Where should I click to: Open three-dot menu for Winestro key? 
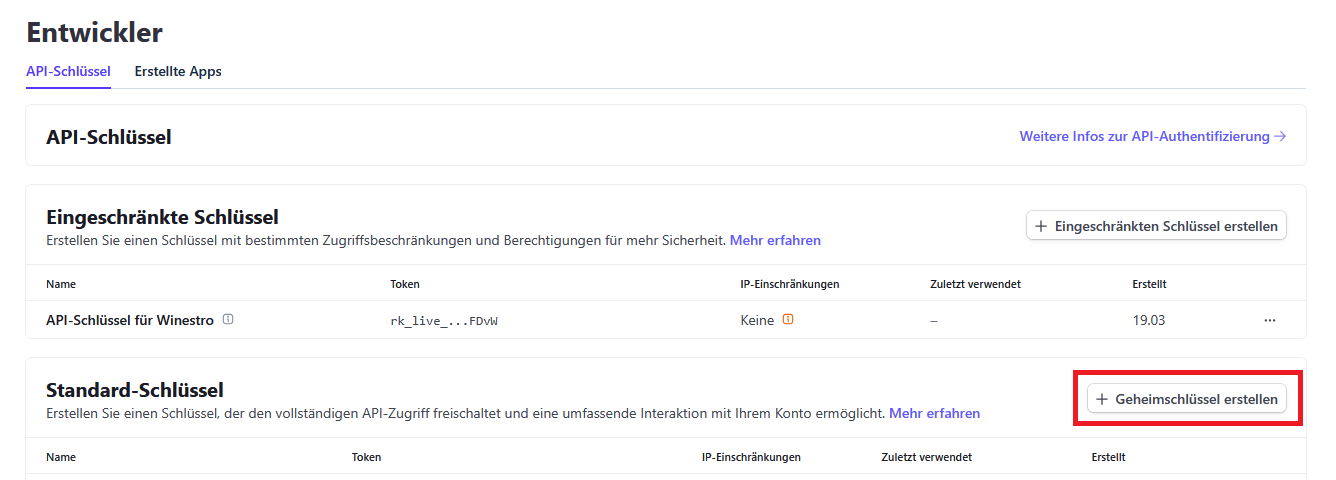click(1269, 320)
